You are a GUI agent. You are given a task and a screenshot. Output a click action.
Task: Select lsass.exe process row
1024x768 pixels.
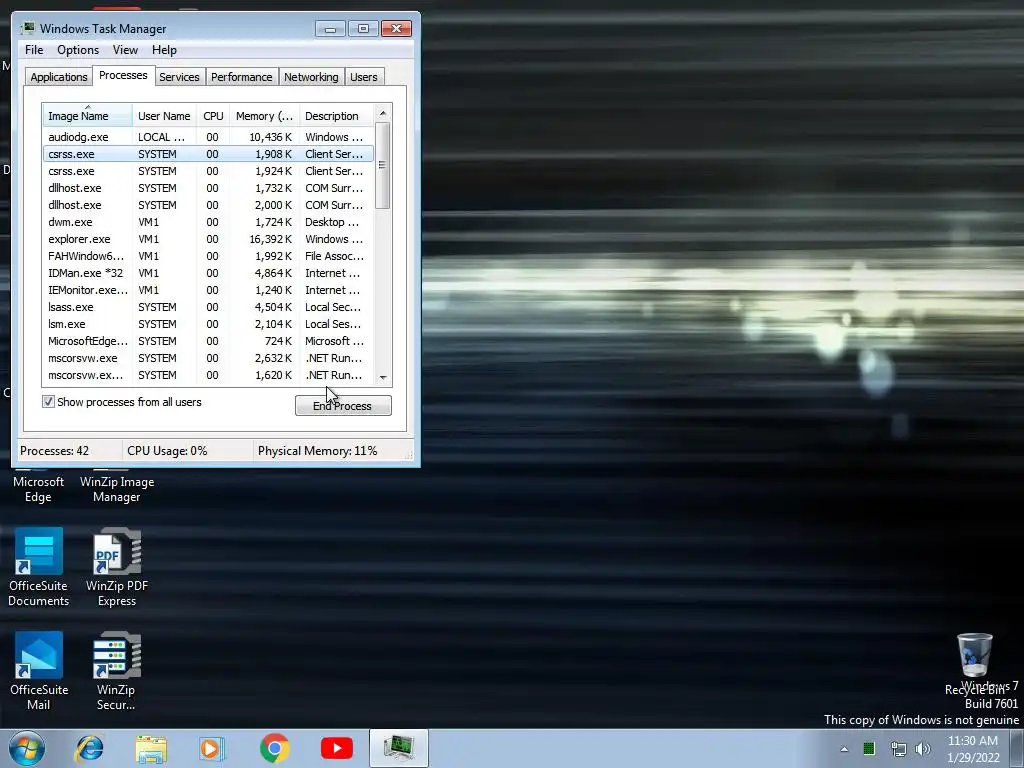(208, 307)
